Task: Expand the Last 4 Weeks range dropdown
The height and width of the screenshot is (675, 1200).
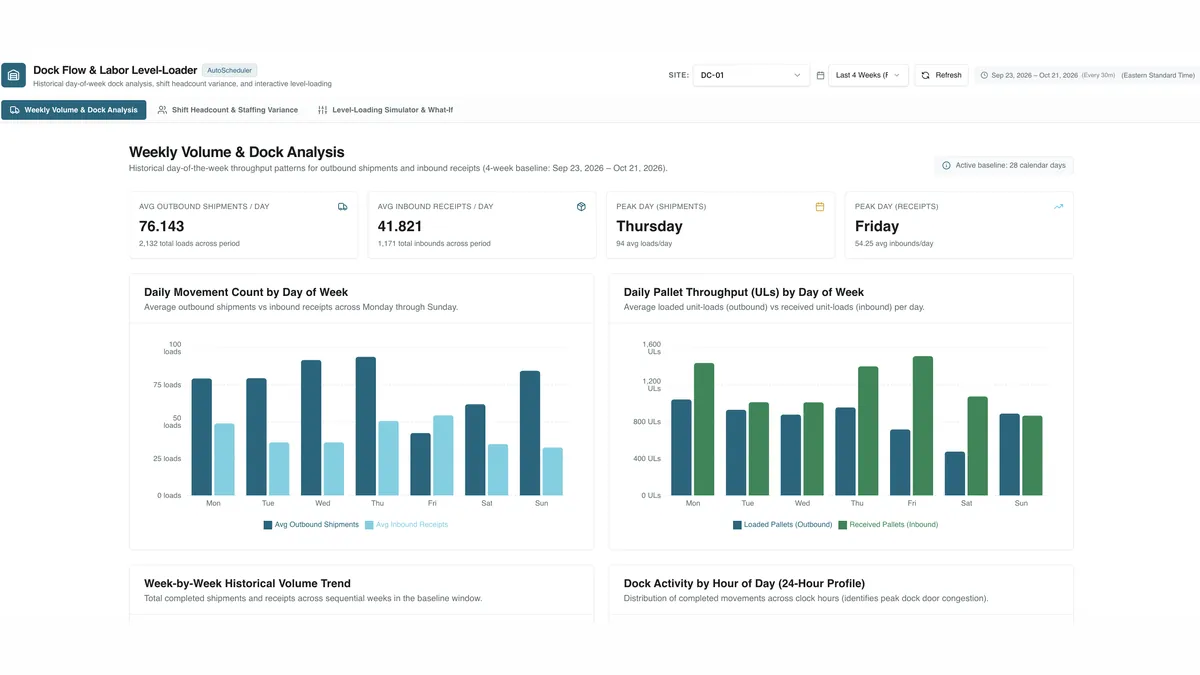Action: click(x=868, y=75)
